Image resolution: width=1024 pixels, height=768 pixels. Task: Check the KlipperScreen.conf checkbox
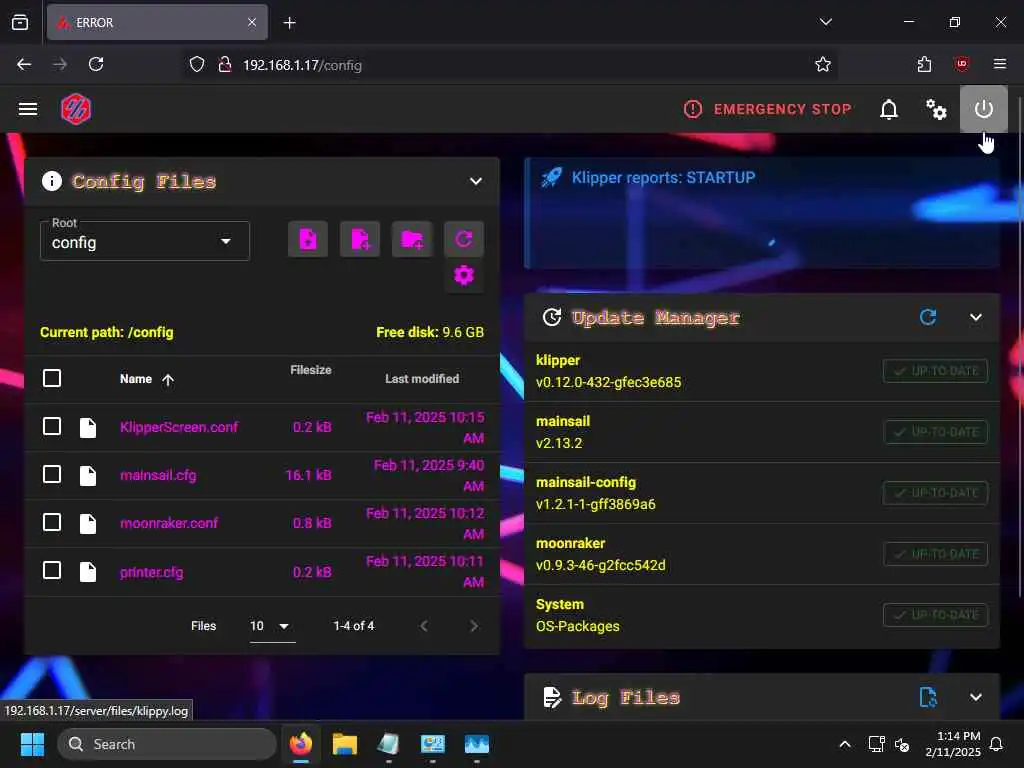click(52, 426)
